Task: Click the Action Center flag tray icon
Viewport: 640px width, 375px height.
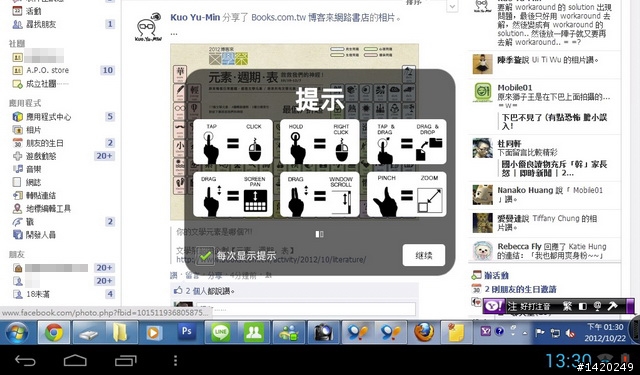Action: pos(540,333)
